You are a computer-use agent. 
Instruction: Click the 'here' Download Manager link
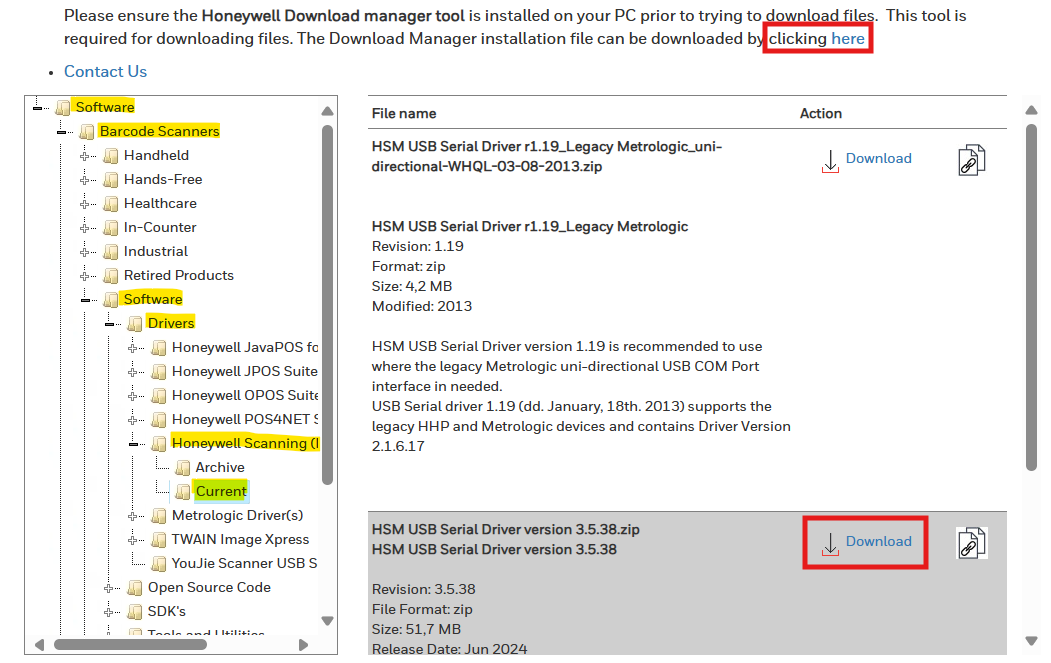pyautogui.click(x=848, y=38)
